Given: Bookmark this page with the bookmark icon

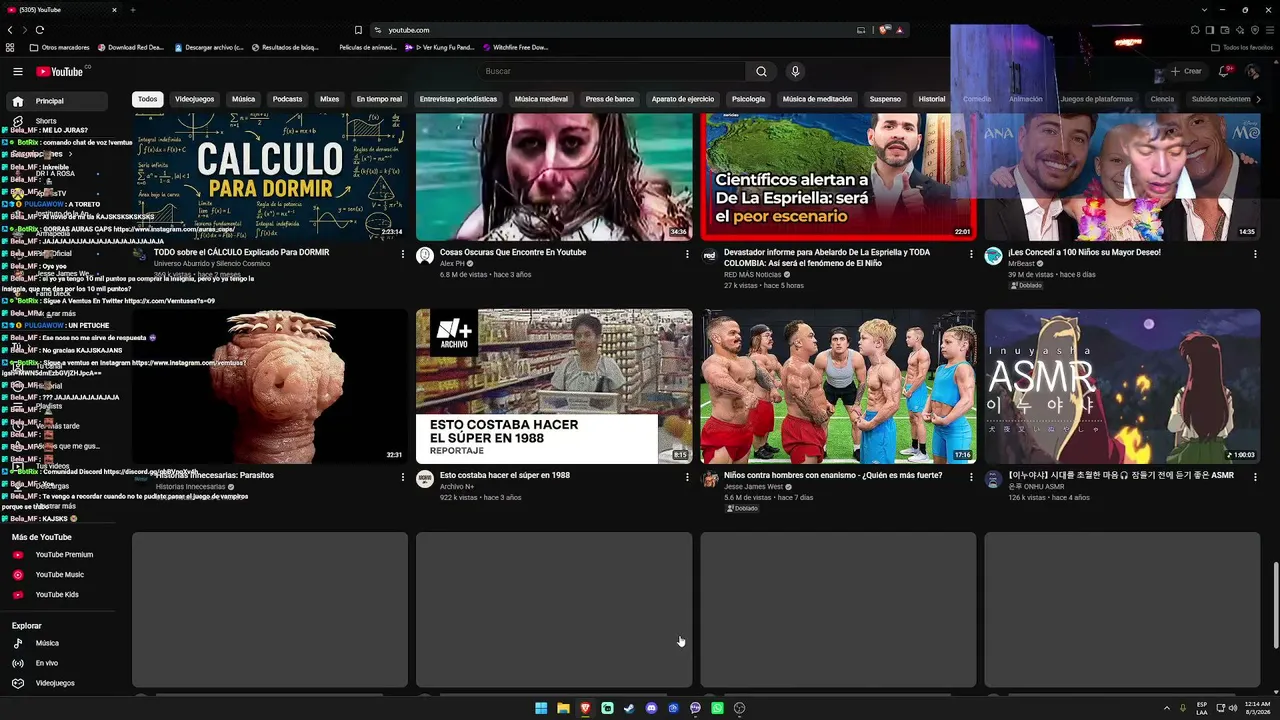Looking at the screenshot, I should tap(358, 30).
